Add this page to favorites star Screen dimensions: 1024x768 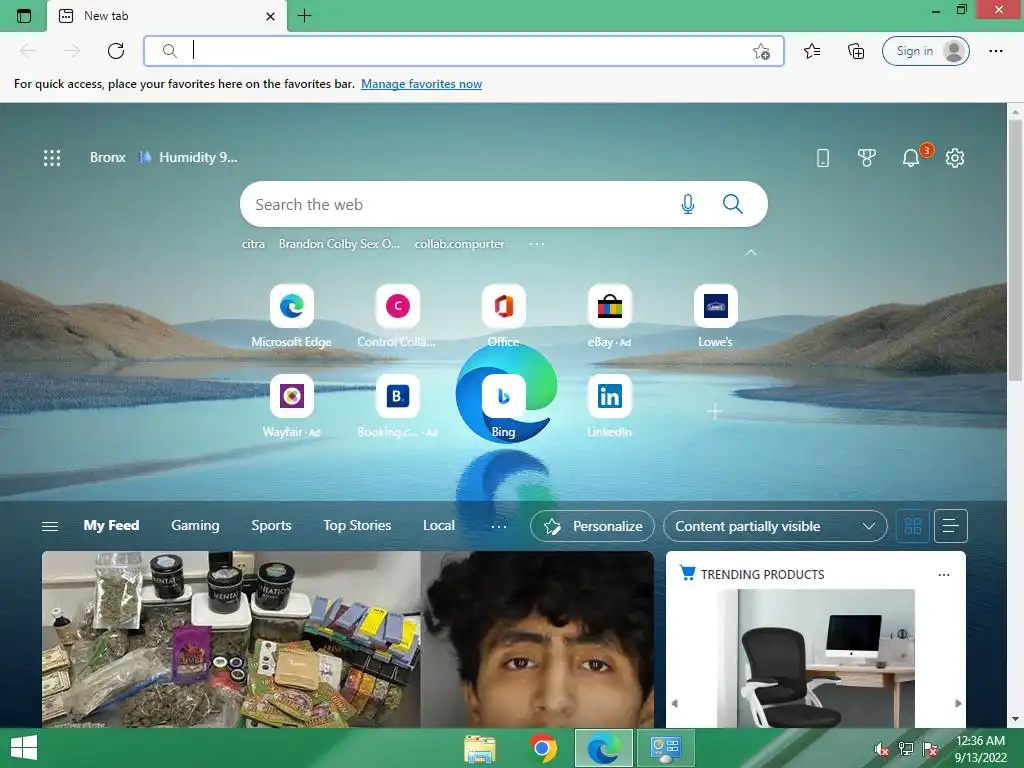761,51
